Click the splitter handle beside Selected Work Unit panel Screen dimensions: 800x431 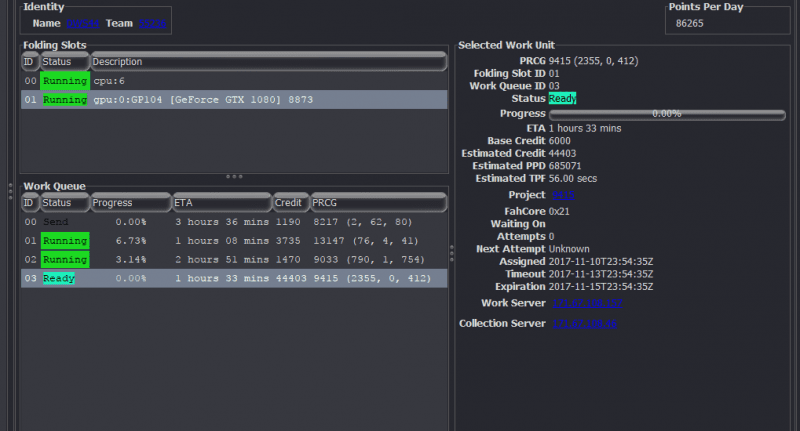tap(452, 253)
